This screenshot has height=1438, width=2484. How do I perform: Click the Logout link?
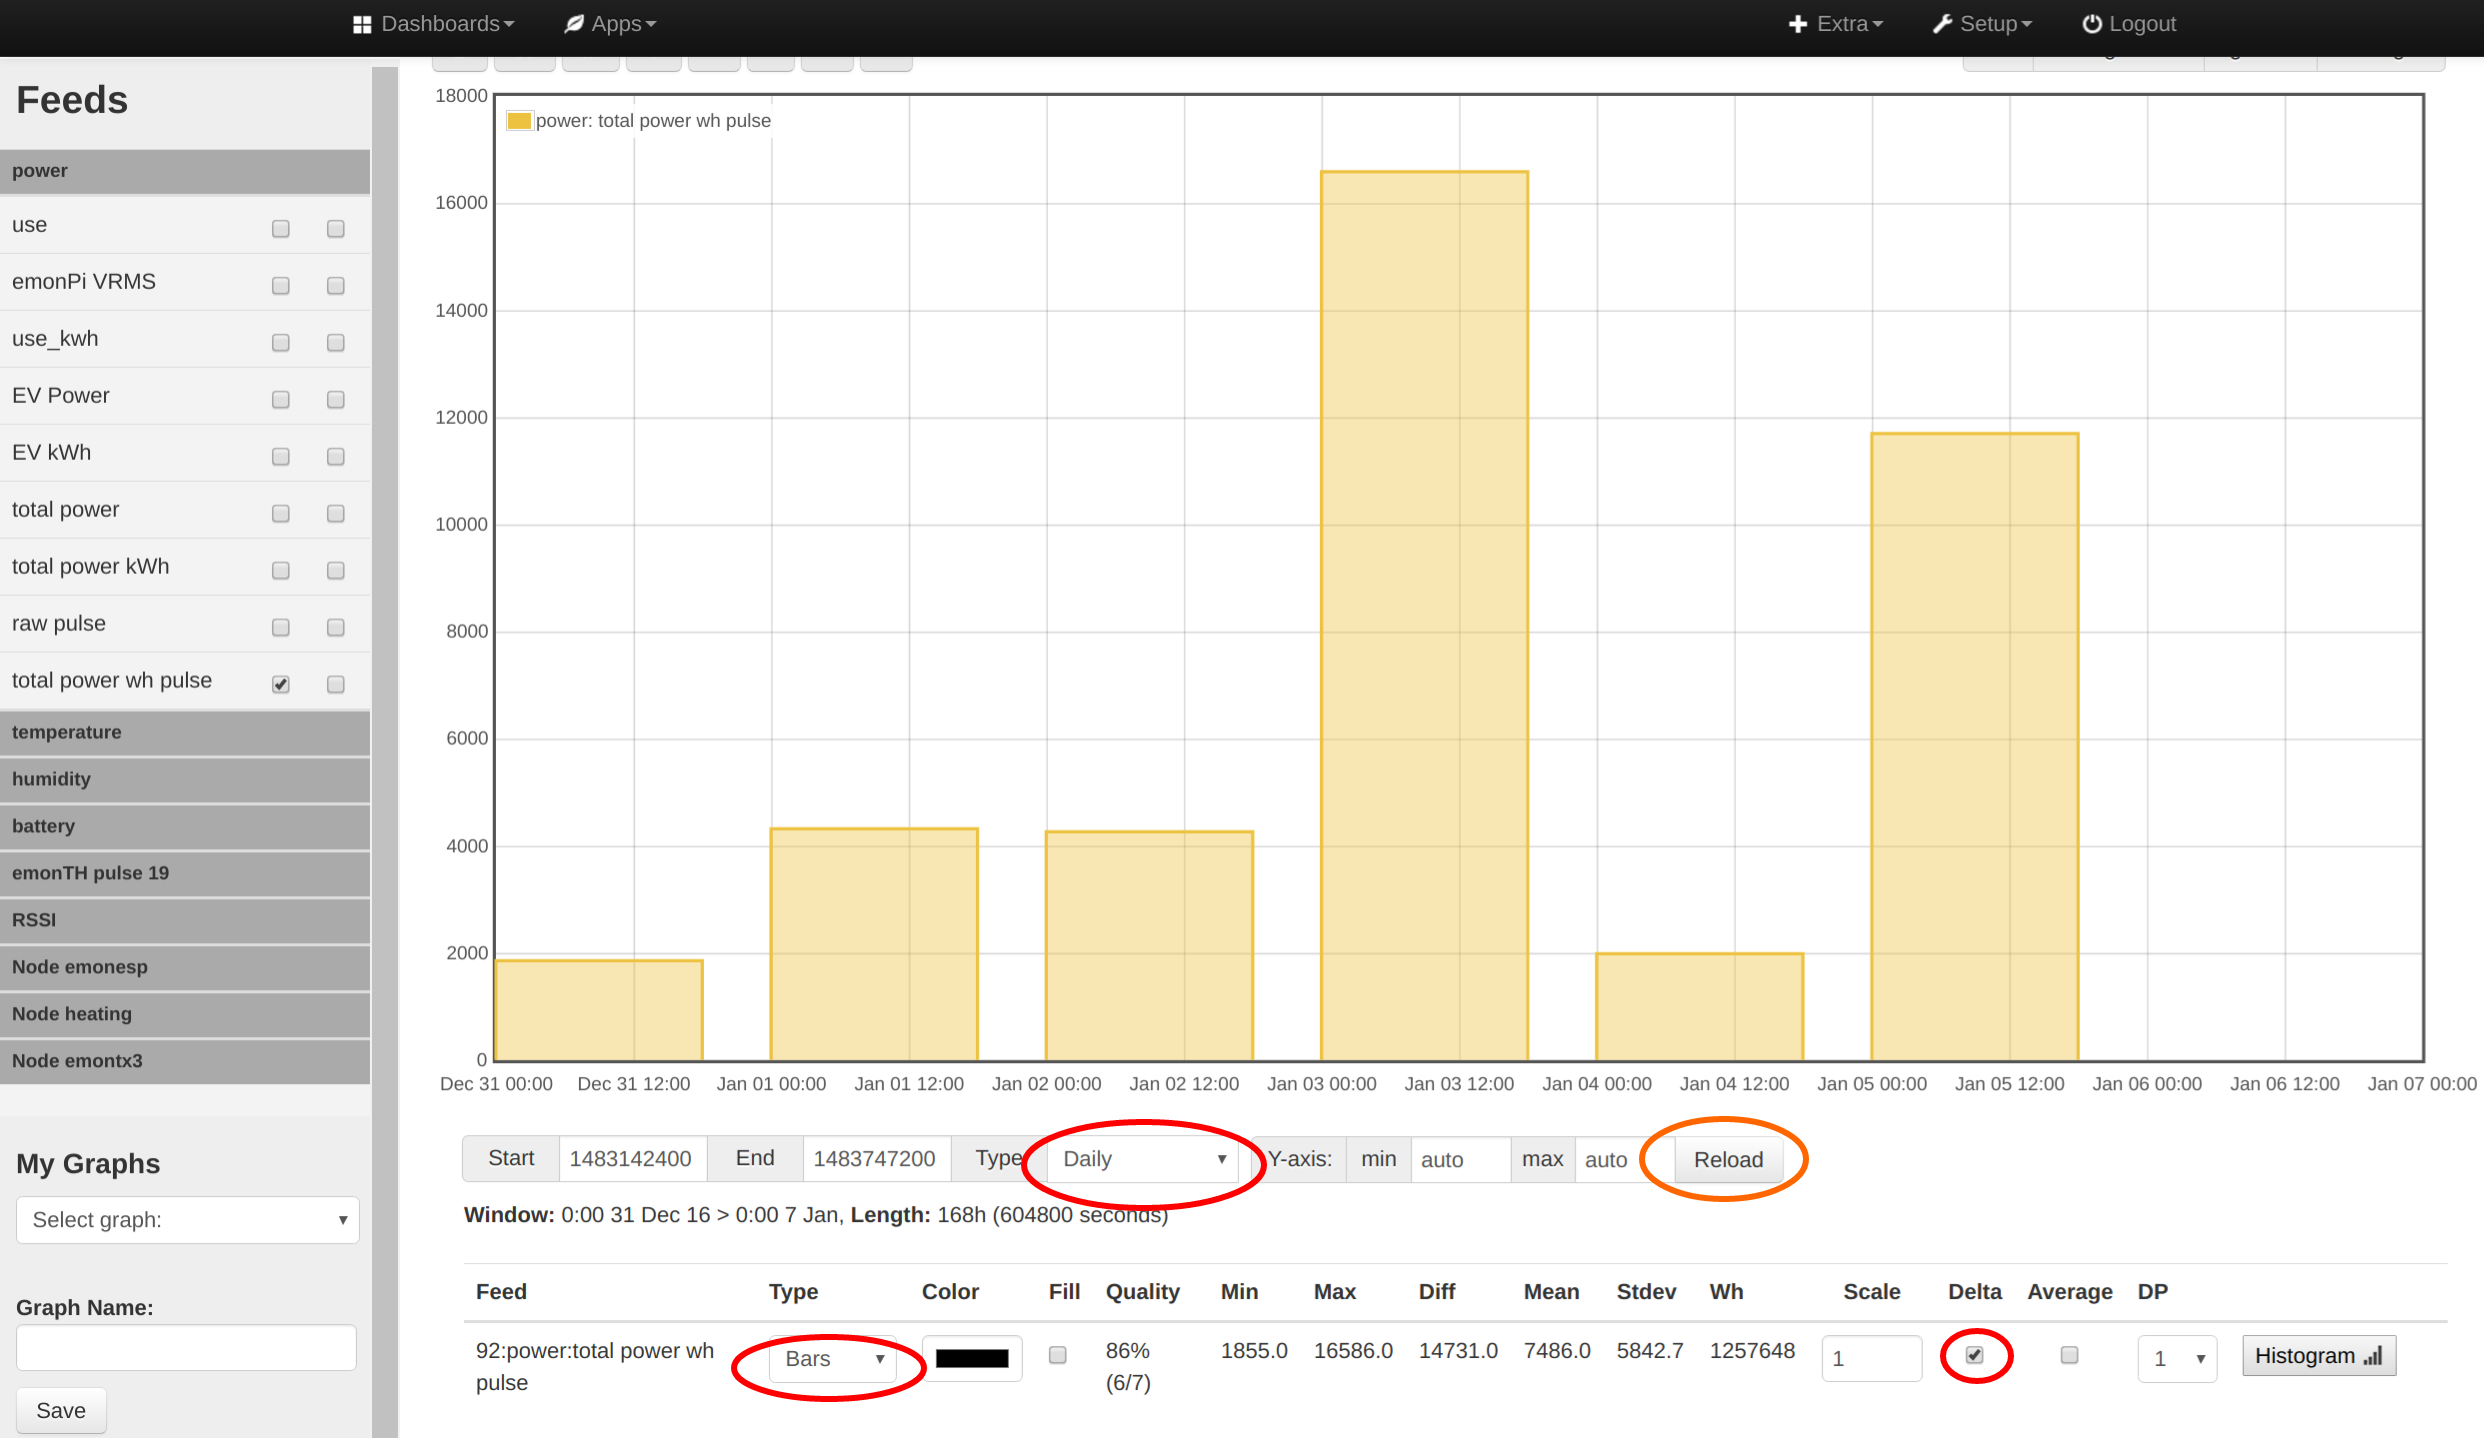(2129, 24)
